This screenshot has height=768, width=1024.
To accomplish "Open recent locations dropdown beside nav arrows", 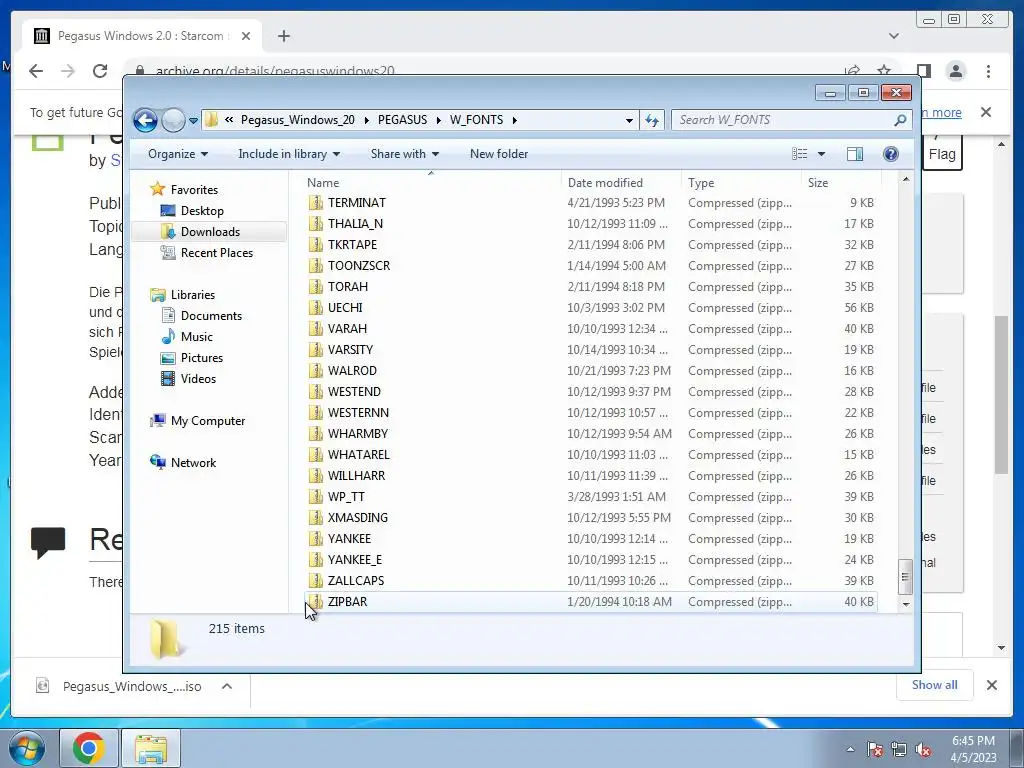I will 193,120.
